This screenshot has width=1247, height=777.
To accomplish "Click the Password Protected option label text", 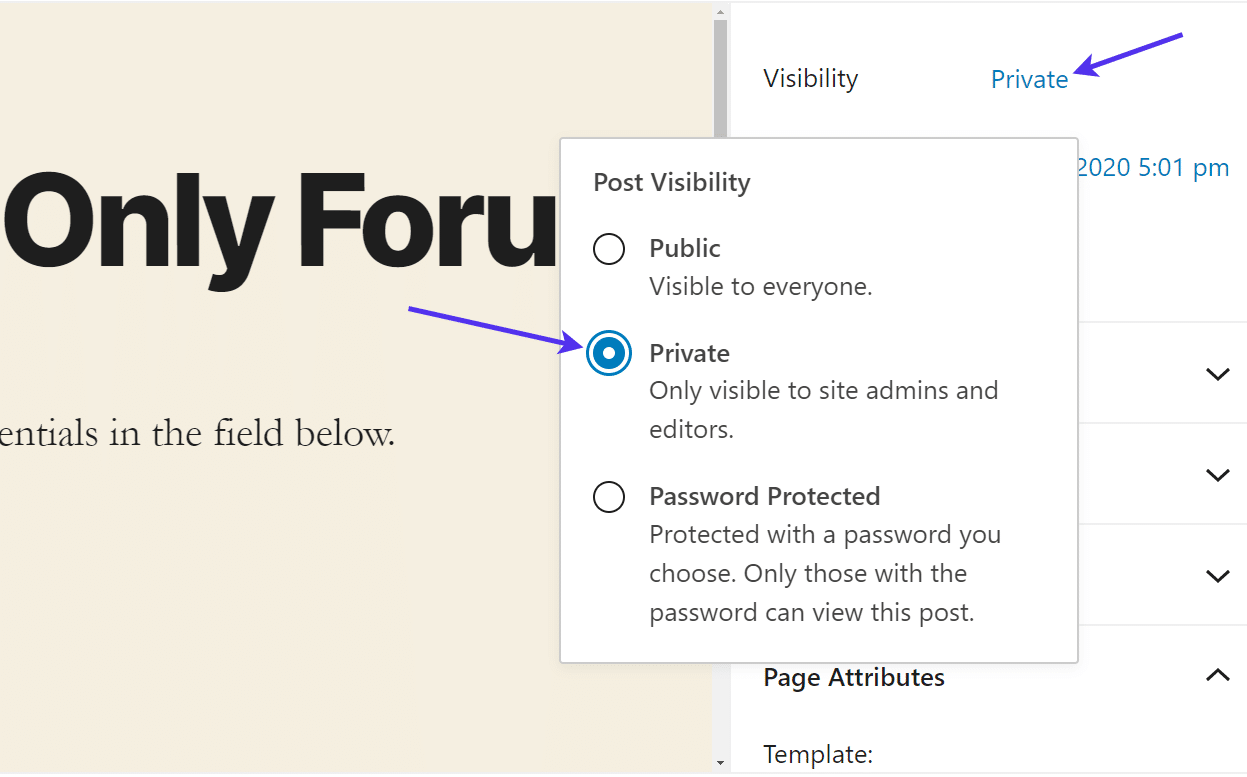I will click(x=765, y=496).
